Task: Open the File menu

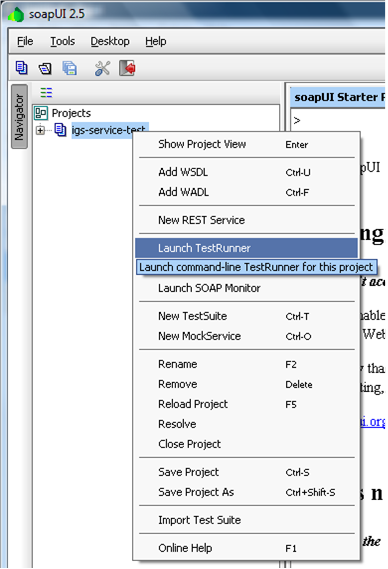Action: pos(25,41)
